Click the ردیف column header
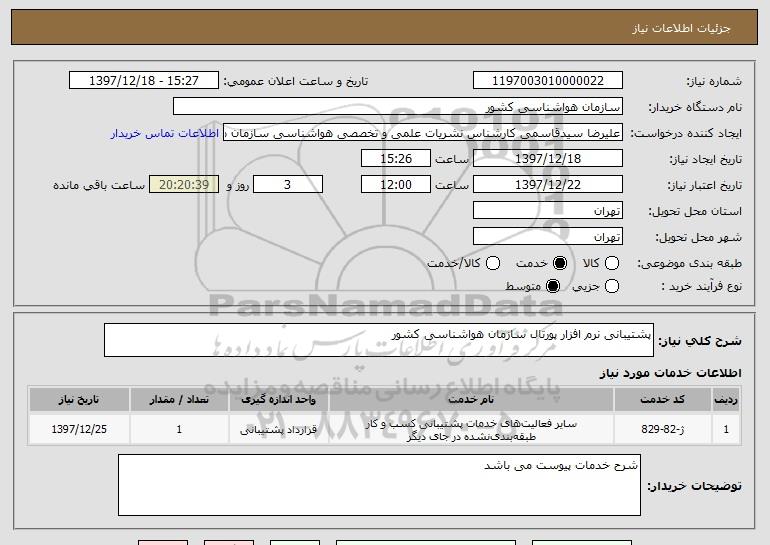The height and width of the screenshot is (545, 770). click(x=726, y=400)
